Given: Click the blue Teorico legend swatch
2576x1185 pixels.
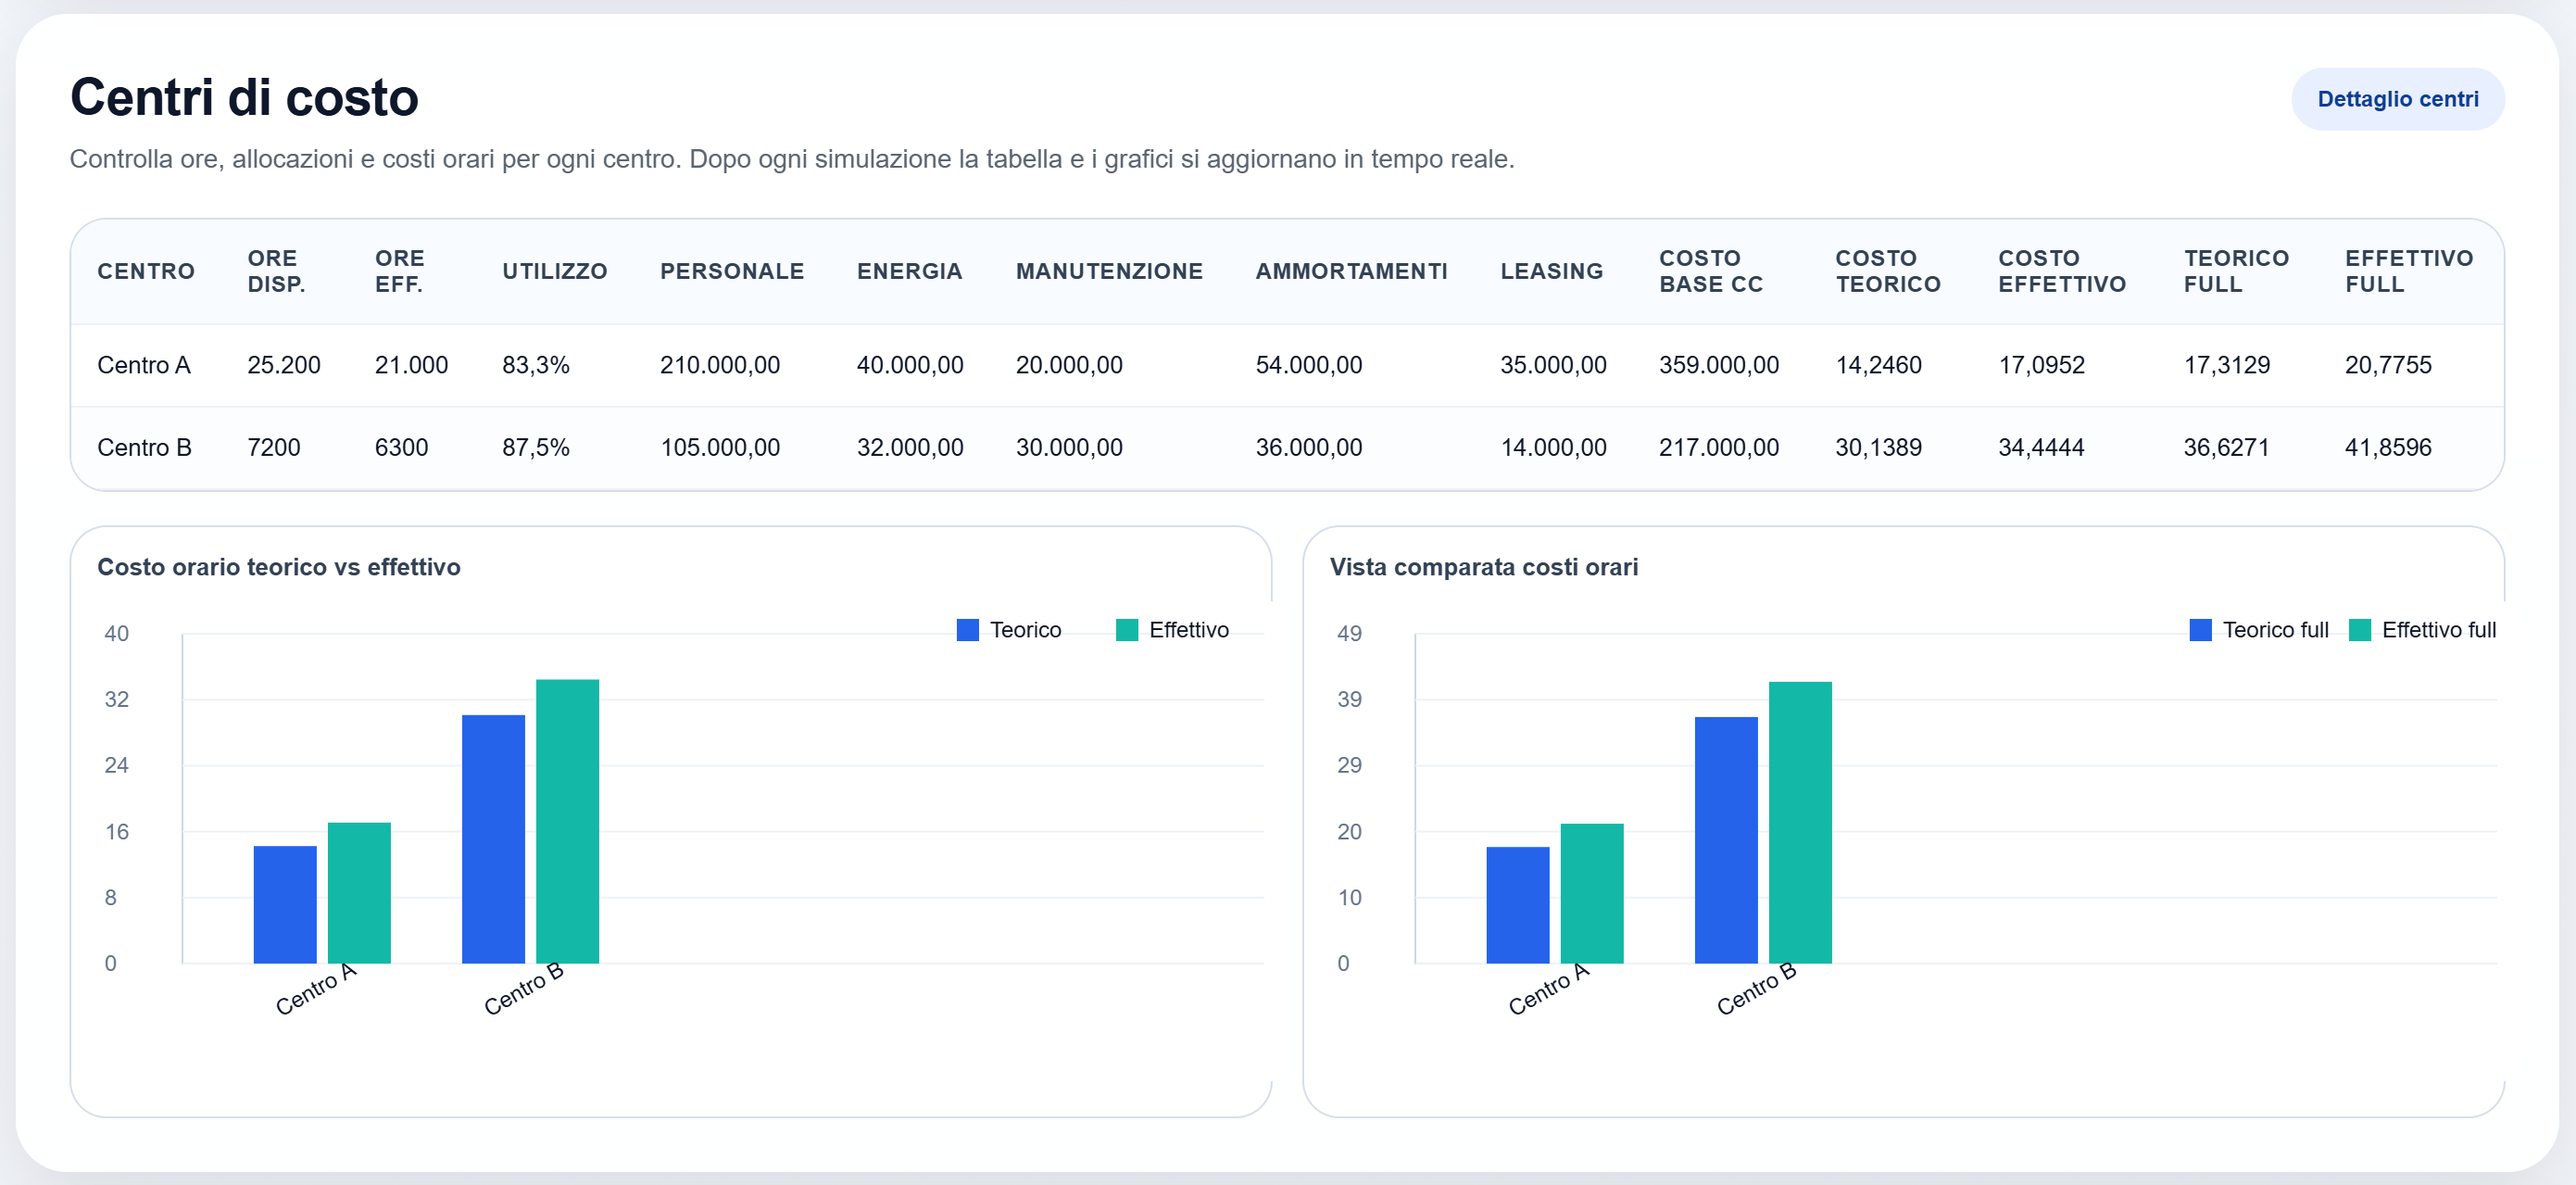Looking at the screenshot, I should point(967,630).
